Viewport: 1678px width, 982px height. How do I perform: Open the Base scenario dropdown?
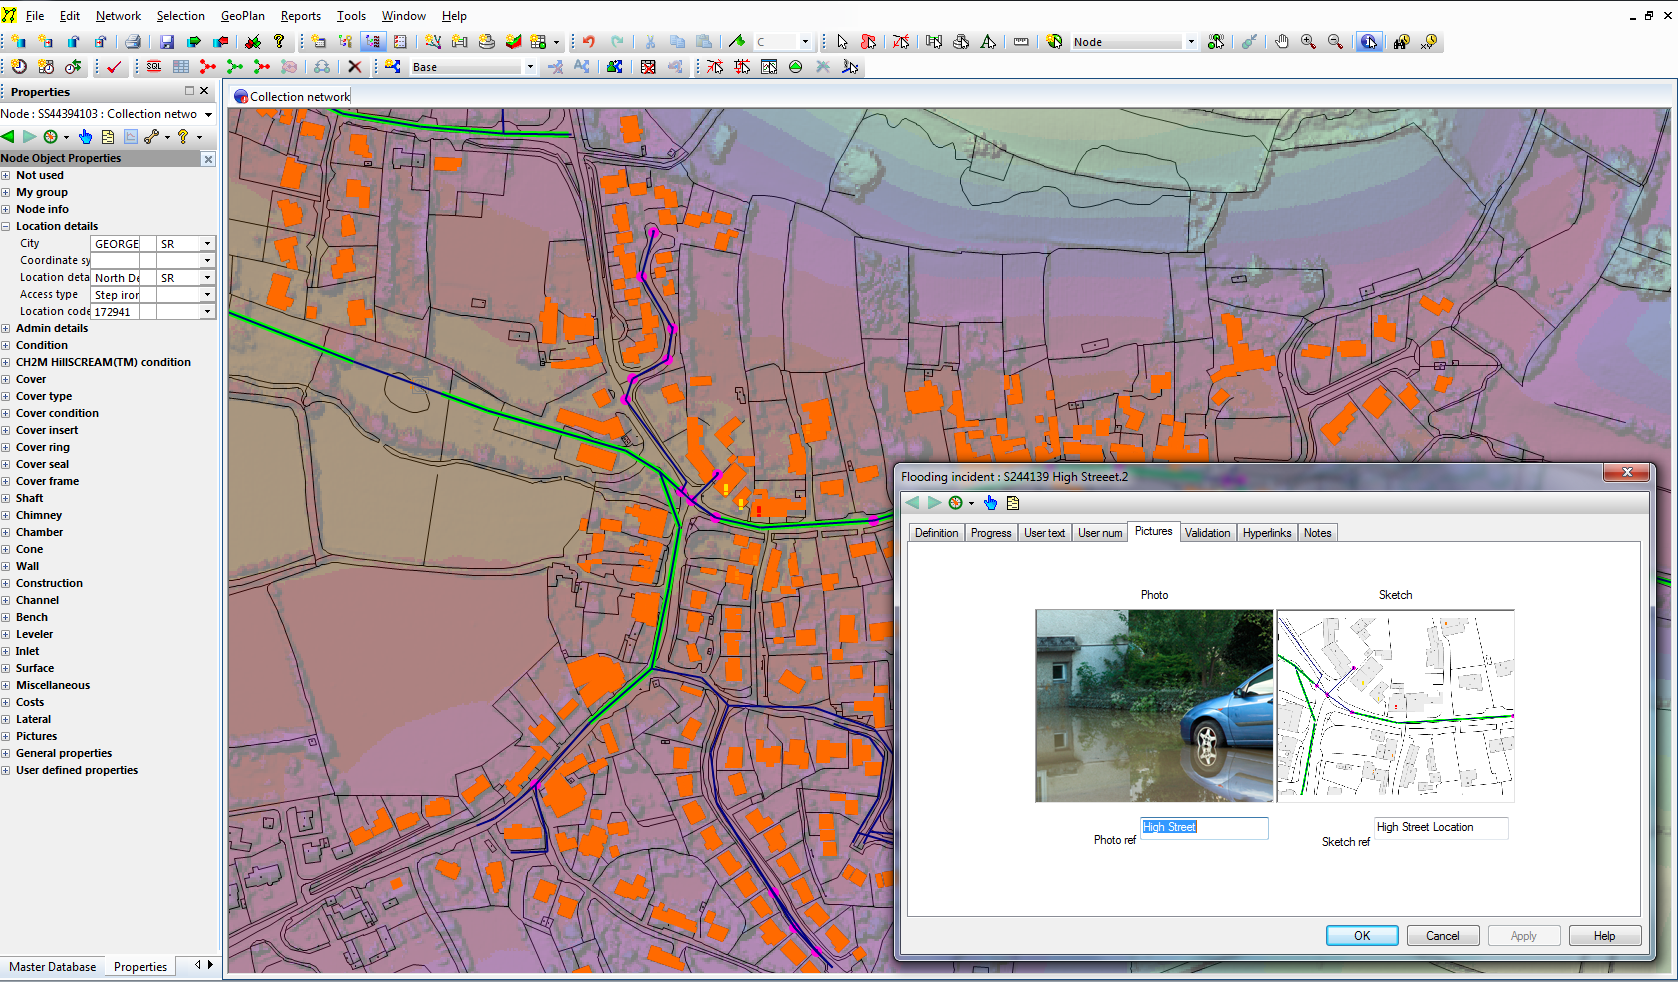tap(530, 67)
